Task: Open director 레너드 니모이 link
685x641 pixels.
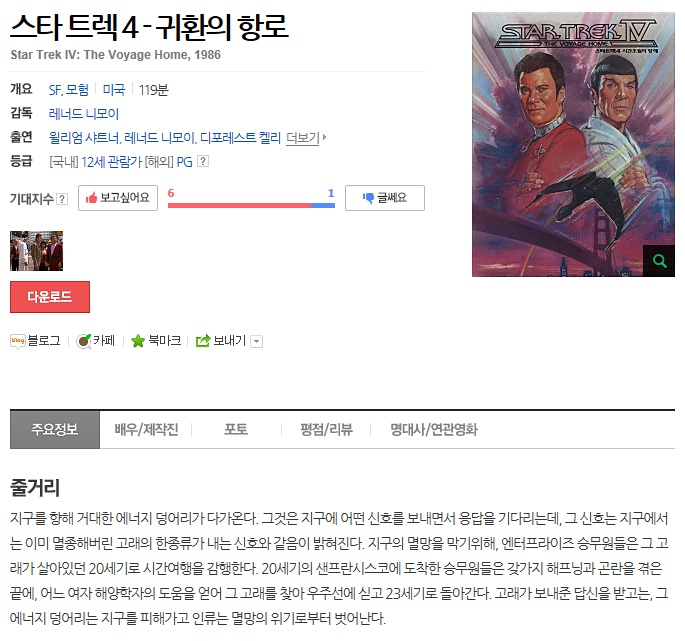Action: click(x=84, y=114)
